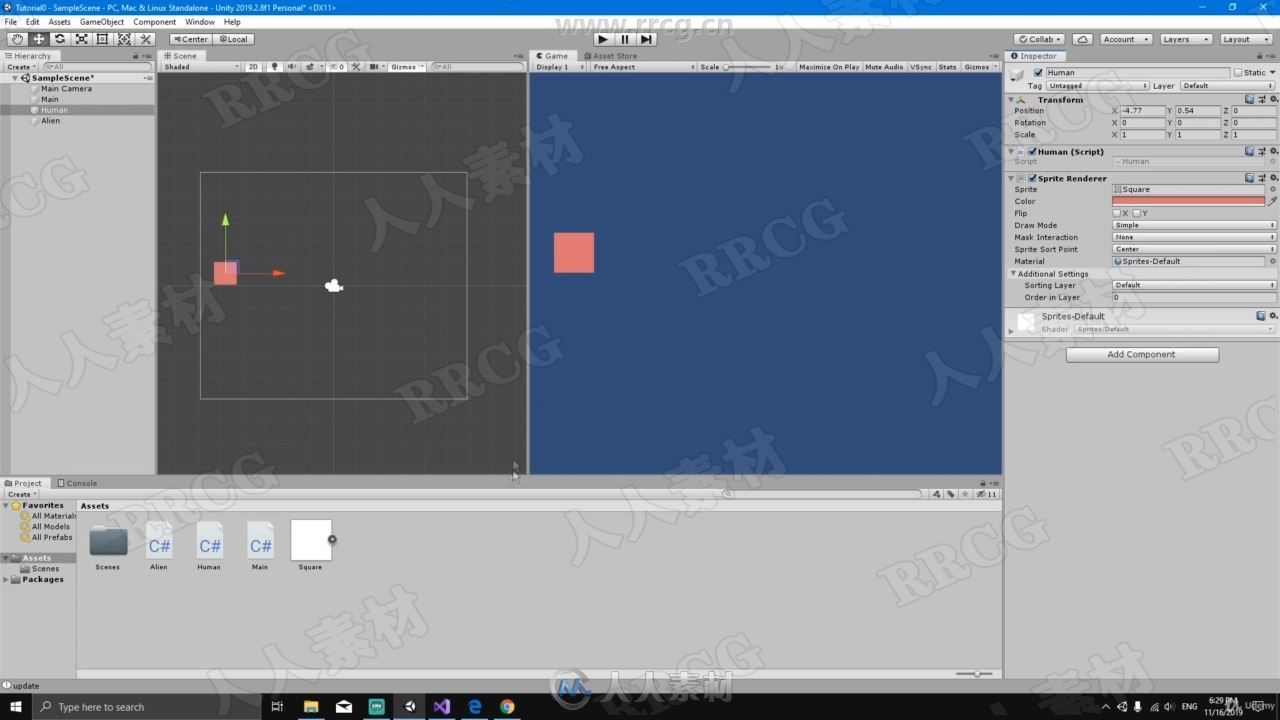Enable Flip Y checkbox
The image size is (1280, 720).
coord(1137,213)
